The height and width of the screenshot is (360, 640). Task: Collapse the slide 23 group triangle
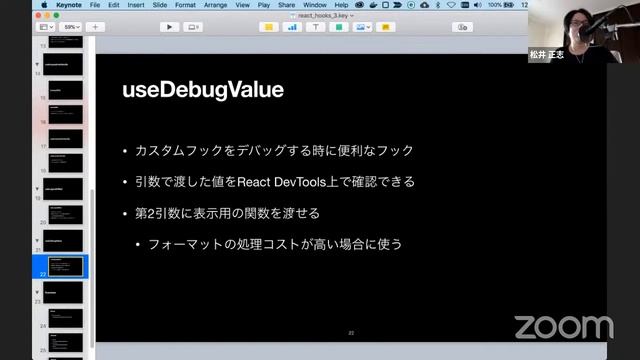(37, 292)
